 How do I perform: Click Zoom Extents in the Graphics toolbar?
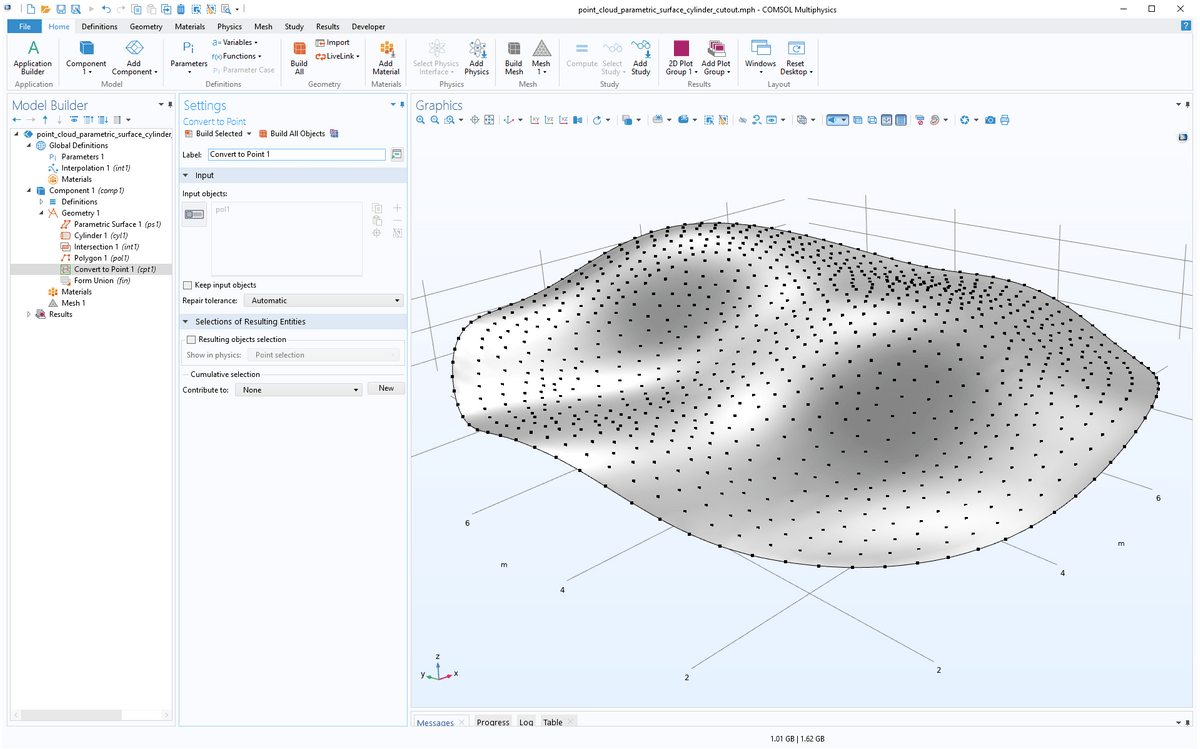(488, 119)
